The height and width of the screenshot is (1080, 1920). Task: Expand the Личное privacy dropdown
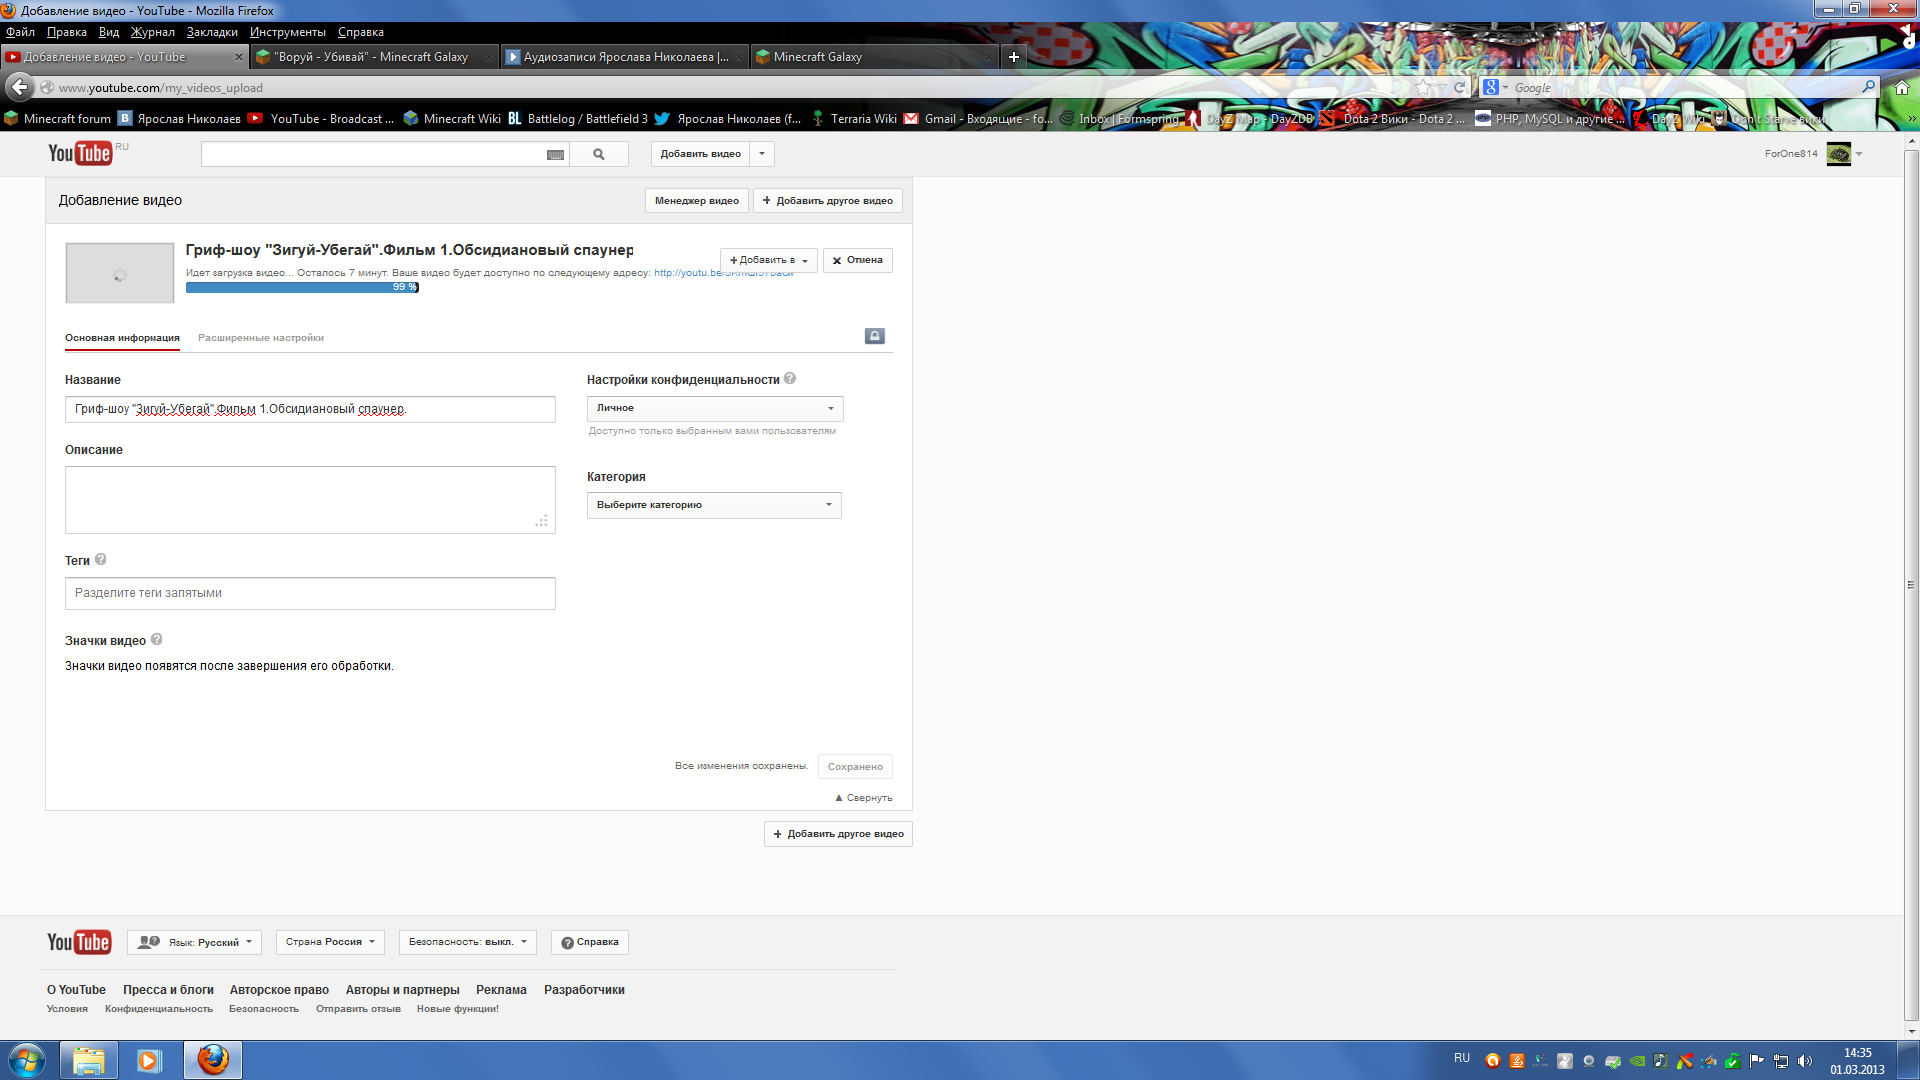click(x=715, y=408)
